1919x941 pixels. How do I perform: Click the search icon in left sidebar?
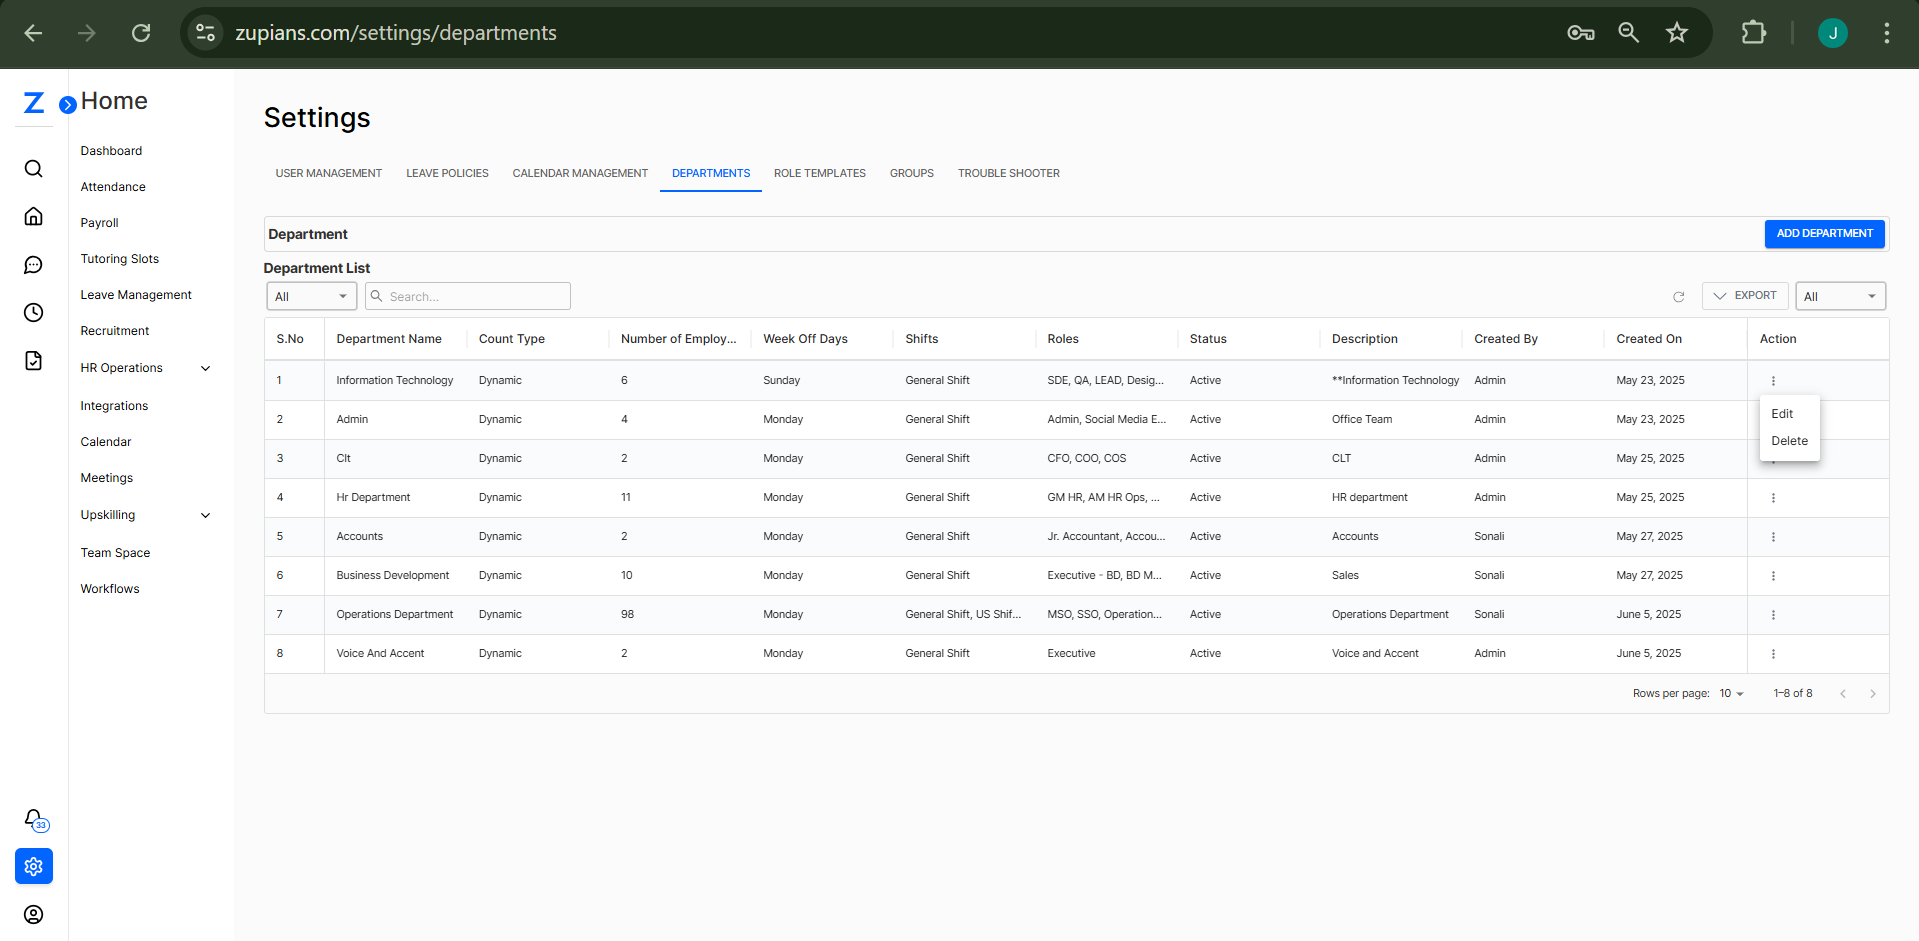(x=33, y=168)
